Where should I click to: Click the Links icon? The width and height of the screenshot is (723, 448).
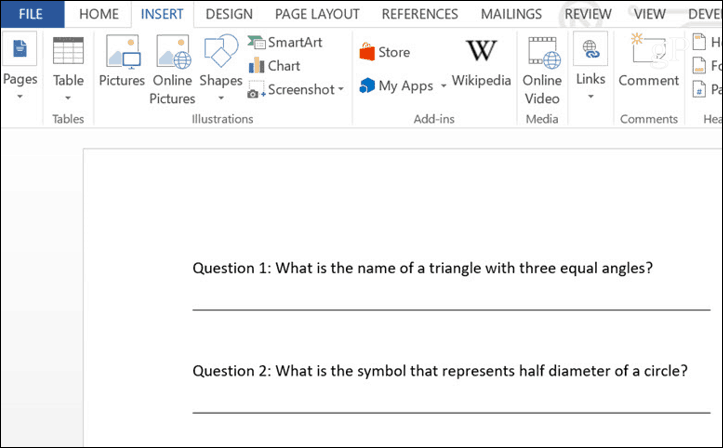(591, 49)
